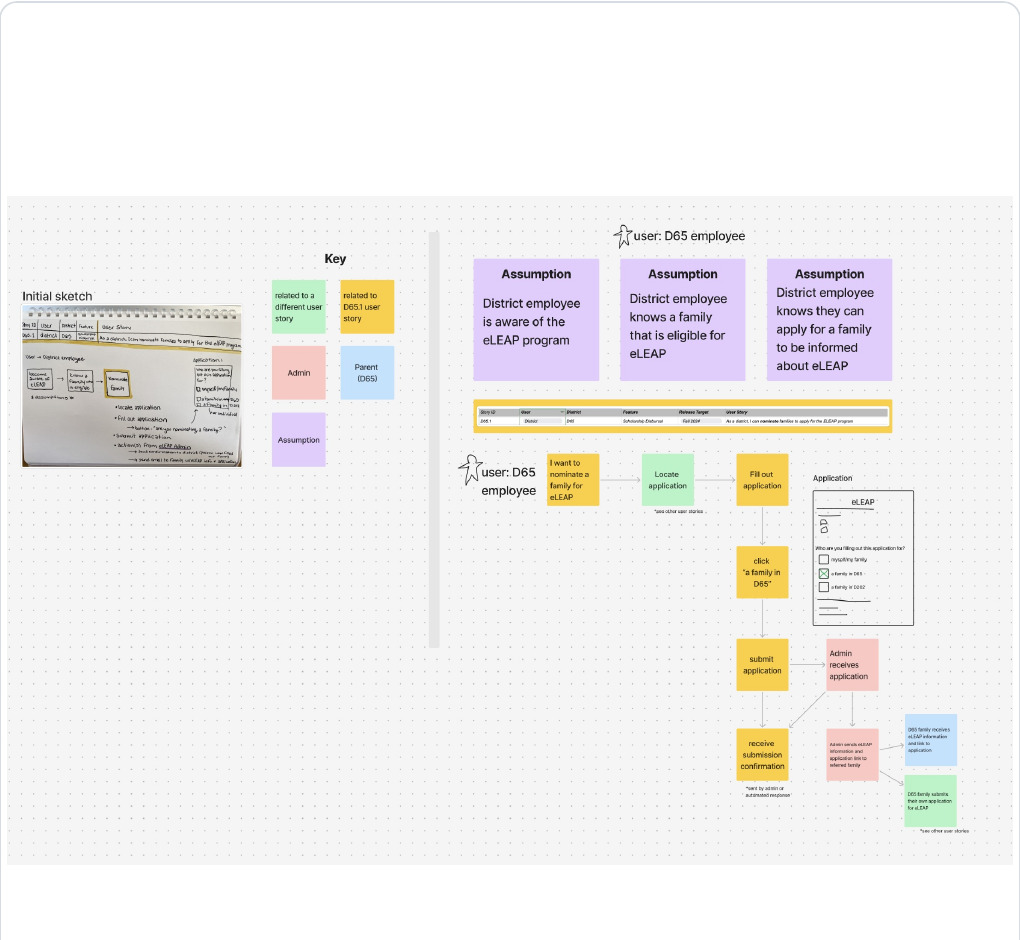Click the 'eLEAP' title inside the wireframe

(863, 502)
